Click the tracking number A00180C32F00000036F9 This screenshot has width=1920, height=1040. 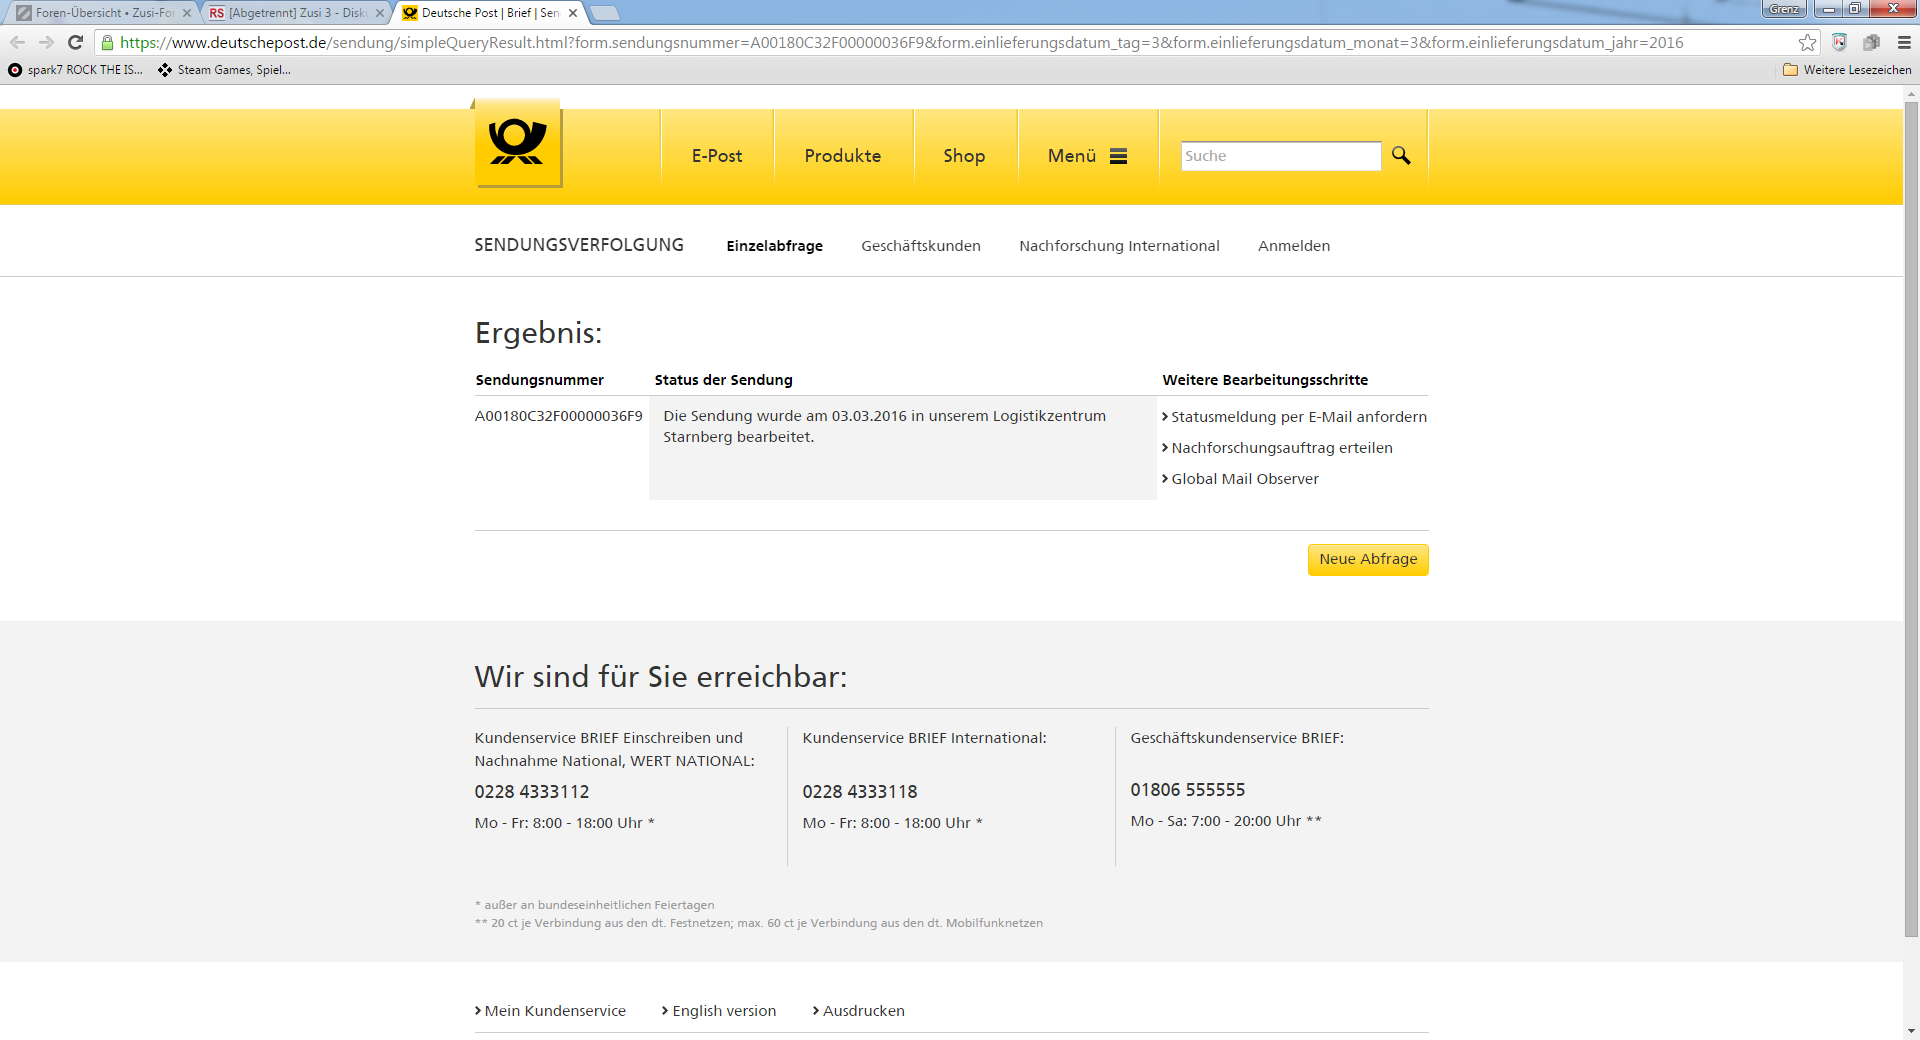point(559,416)
